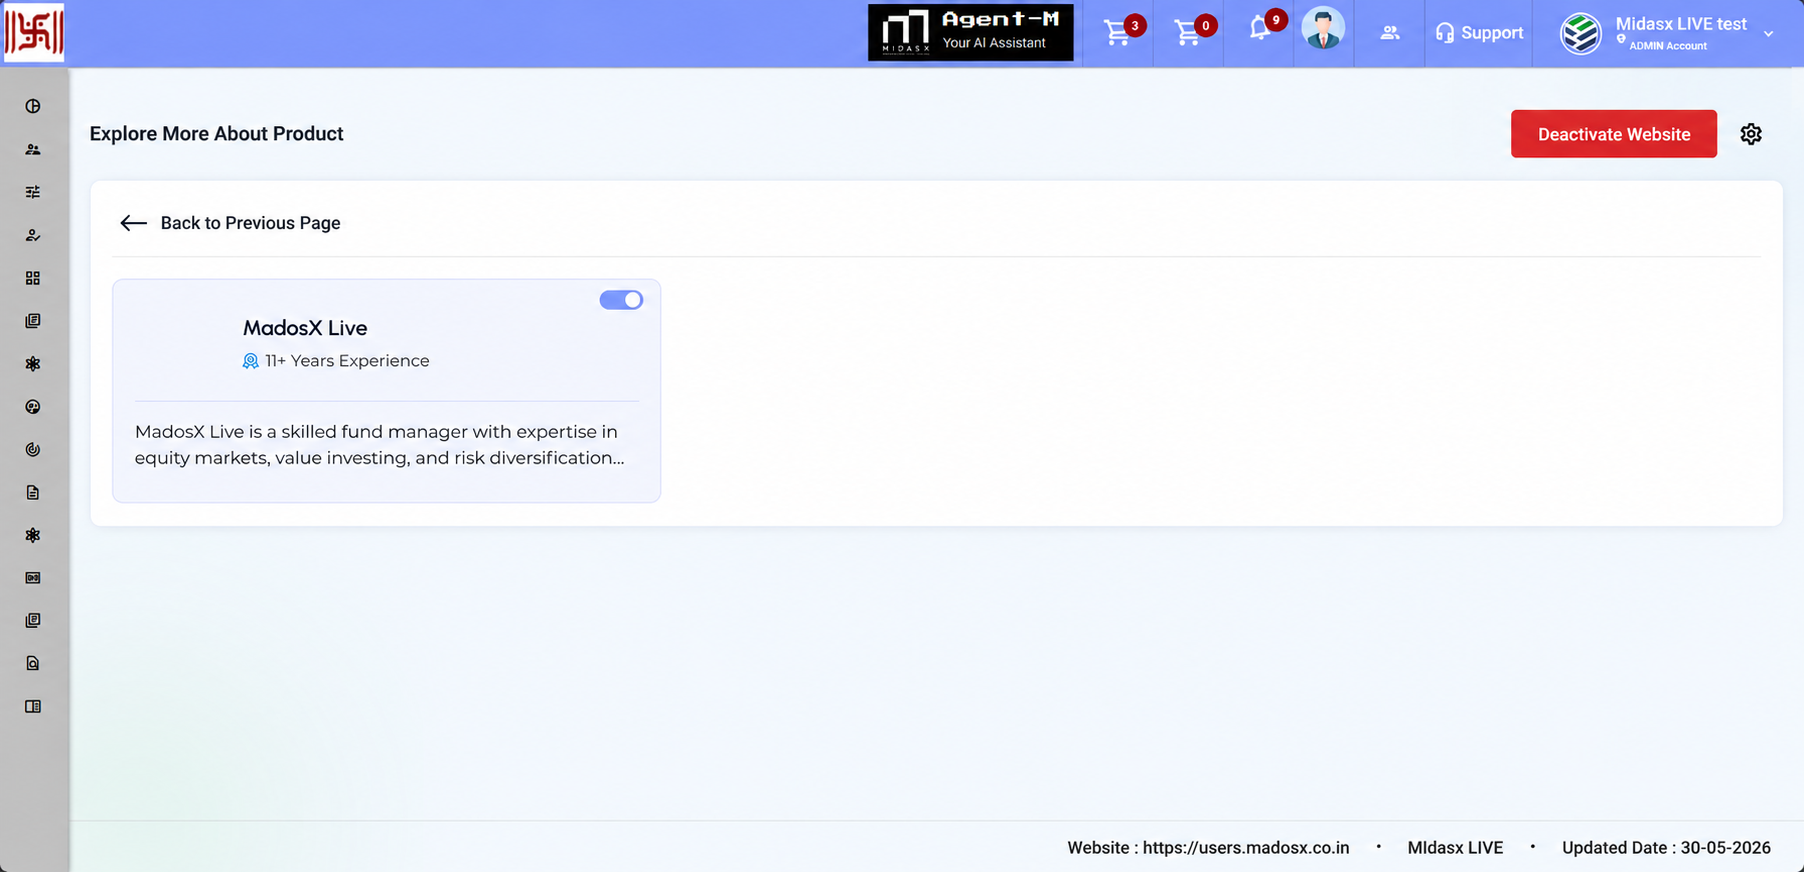
Task: Open the four-squares grid sidebar icon
Action: coord(33,278)
